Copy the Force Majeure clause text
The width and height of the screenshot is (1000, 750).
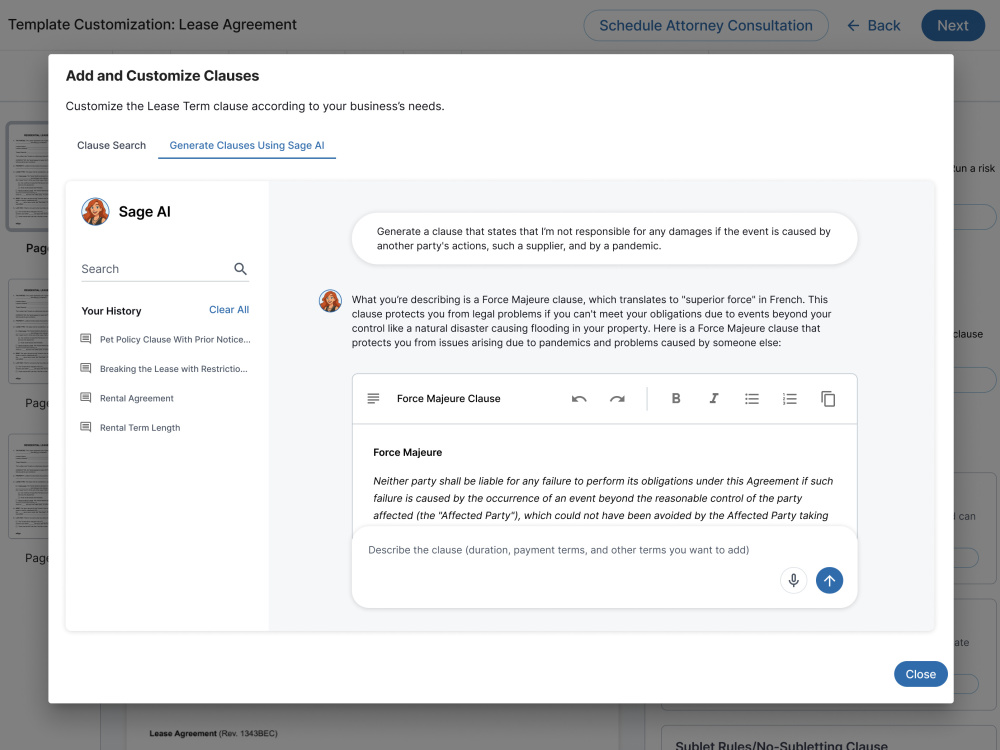(828, 399)
